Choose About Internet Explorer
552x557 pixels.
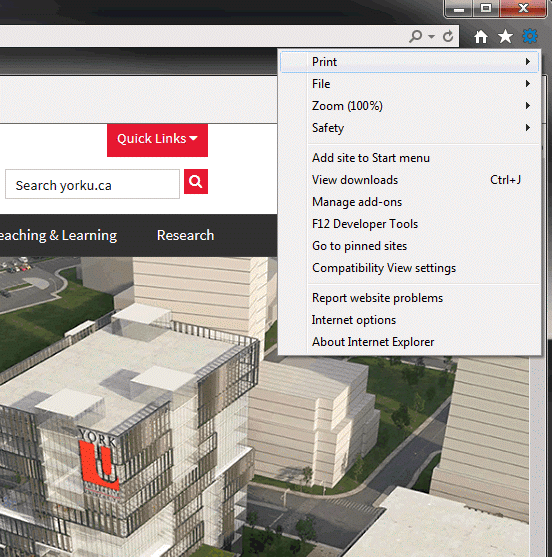[x=409, y=342]
